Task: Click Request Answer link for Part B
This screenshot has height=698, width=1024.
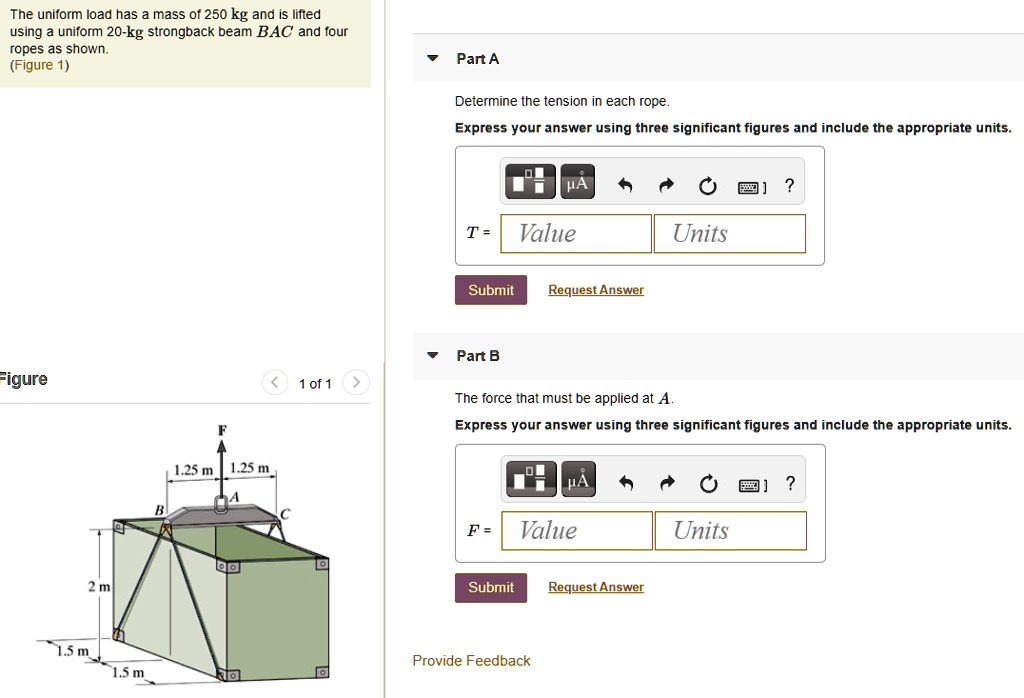Action: (x=596, y=587)
